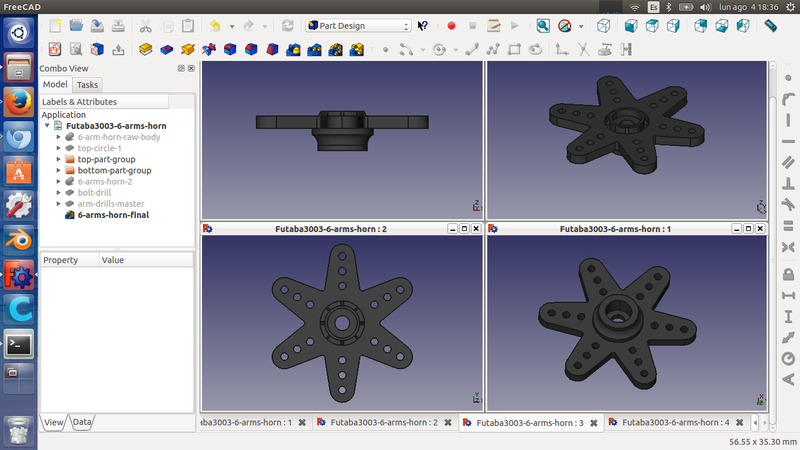Activate the Futaba3003-6-arms-horn : 4 view tab

point(675,423)
